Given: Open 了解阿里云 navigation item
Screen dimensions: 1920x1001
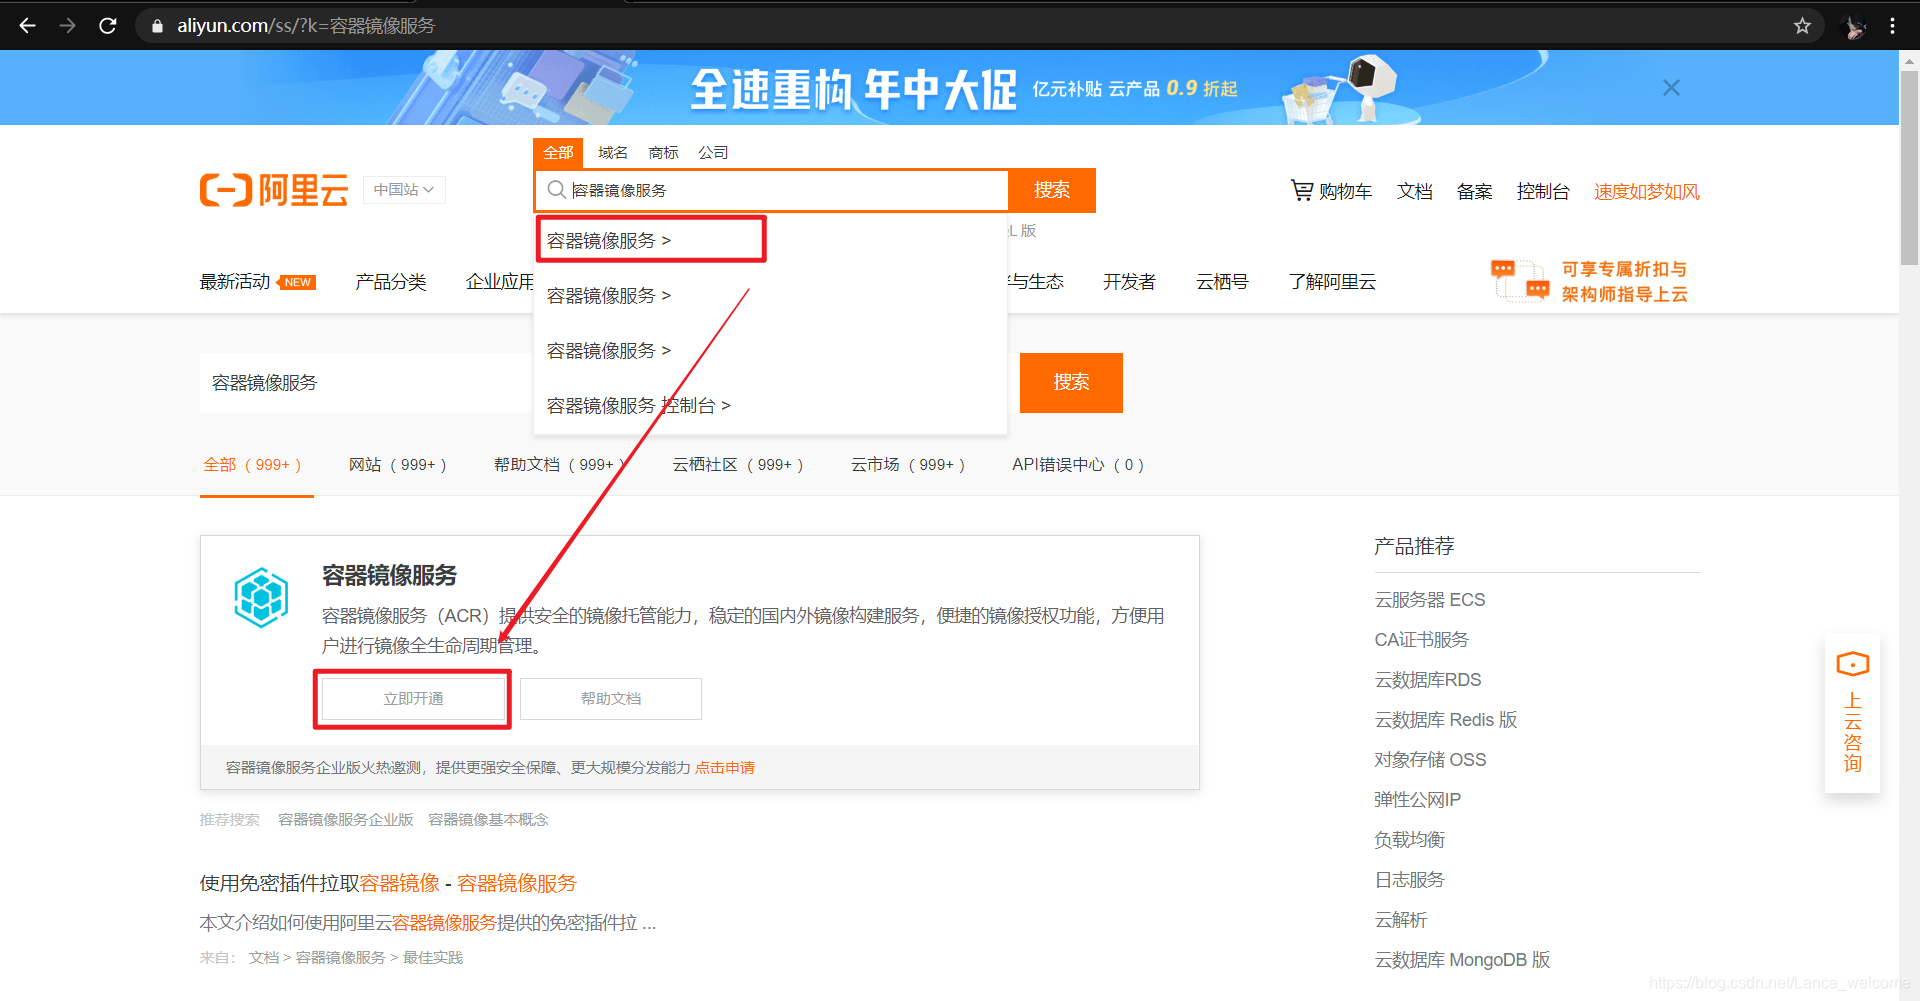Looking at the screenshot, I should [x=1332, y=282].
